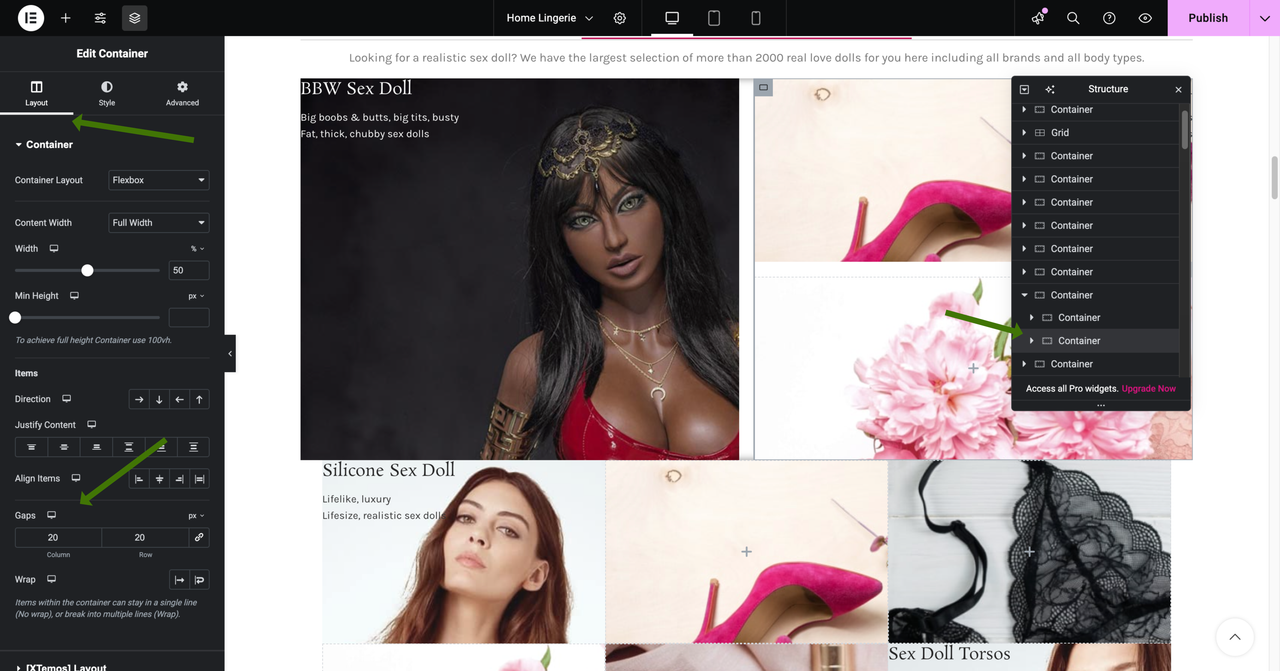Open the Content Width Full Width dropdown
Viewport: 1280px width, 671px height.
pyautogui.click(x=159, y=223)
